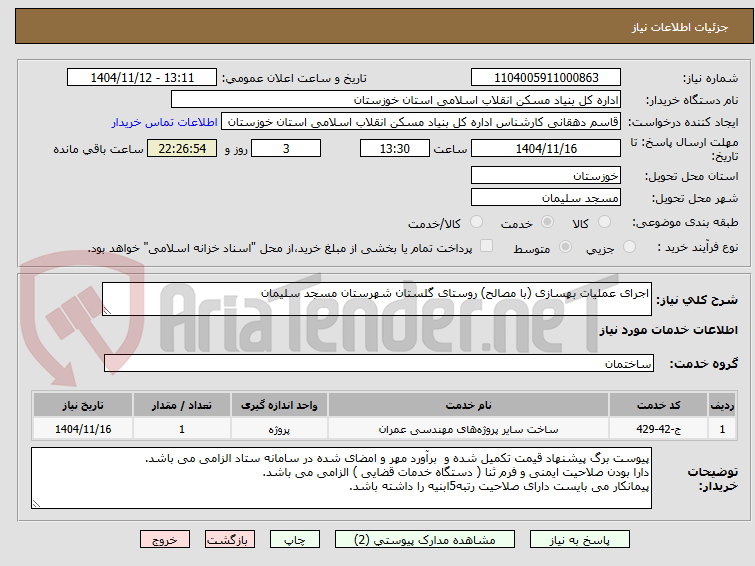Viewport: 755px width, 566px height.
Task: Click the گروه خدمت ساختمان field
Action: pyautogui.click(x=378, y=363)
